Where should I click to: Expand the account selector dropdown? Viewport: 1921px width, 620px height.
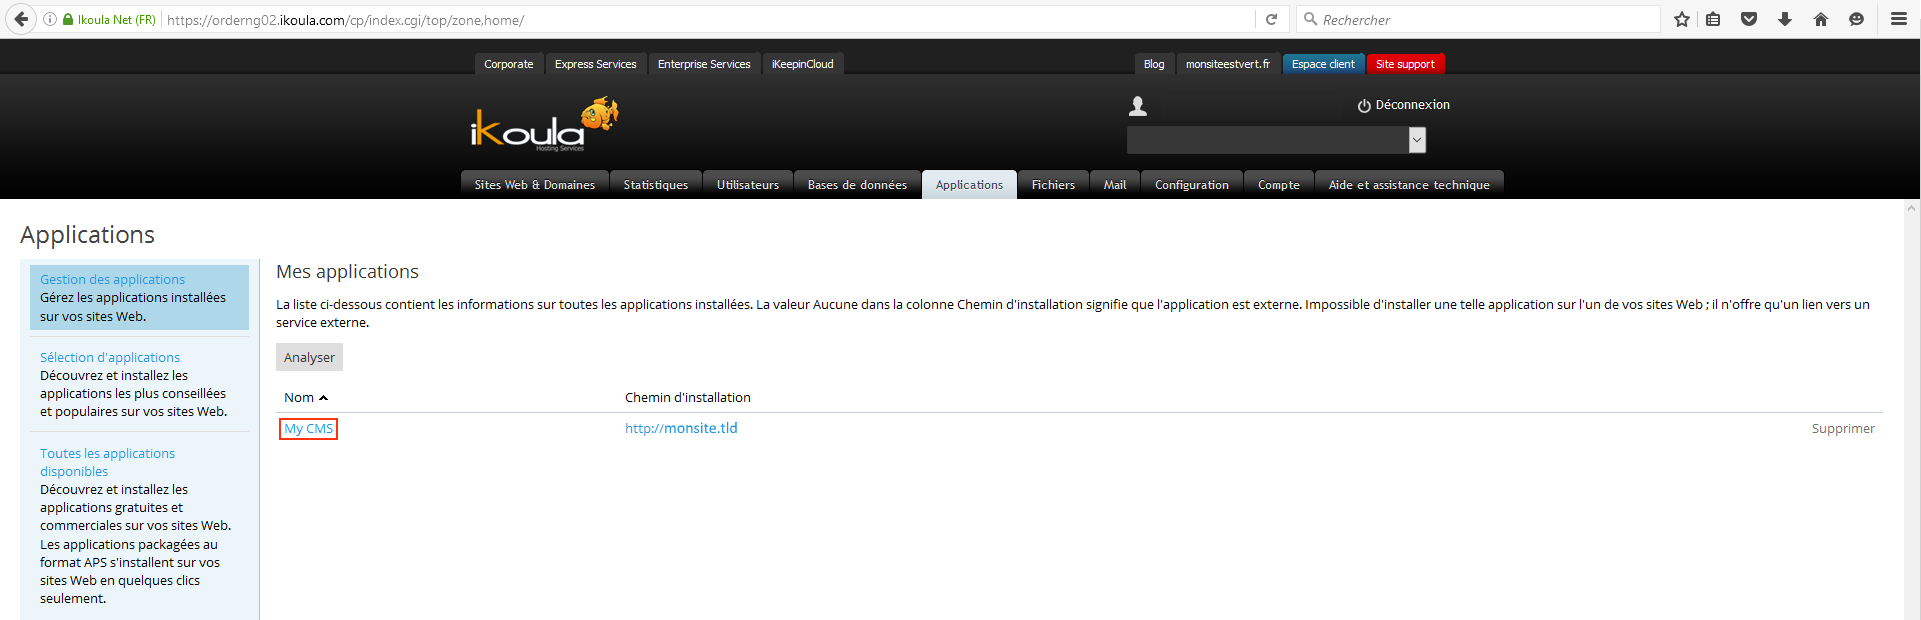1417,141
